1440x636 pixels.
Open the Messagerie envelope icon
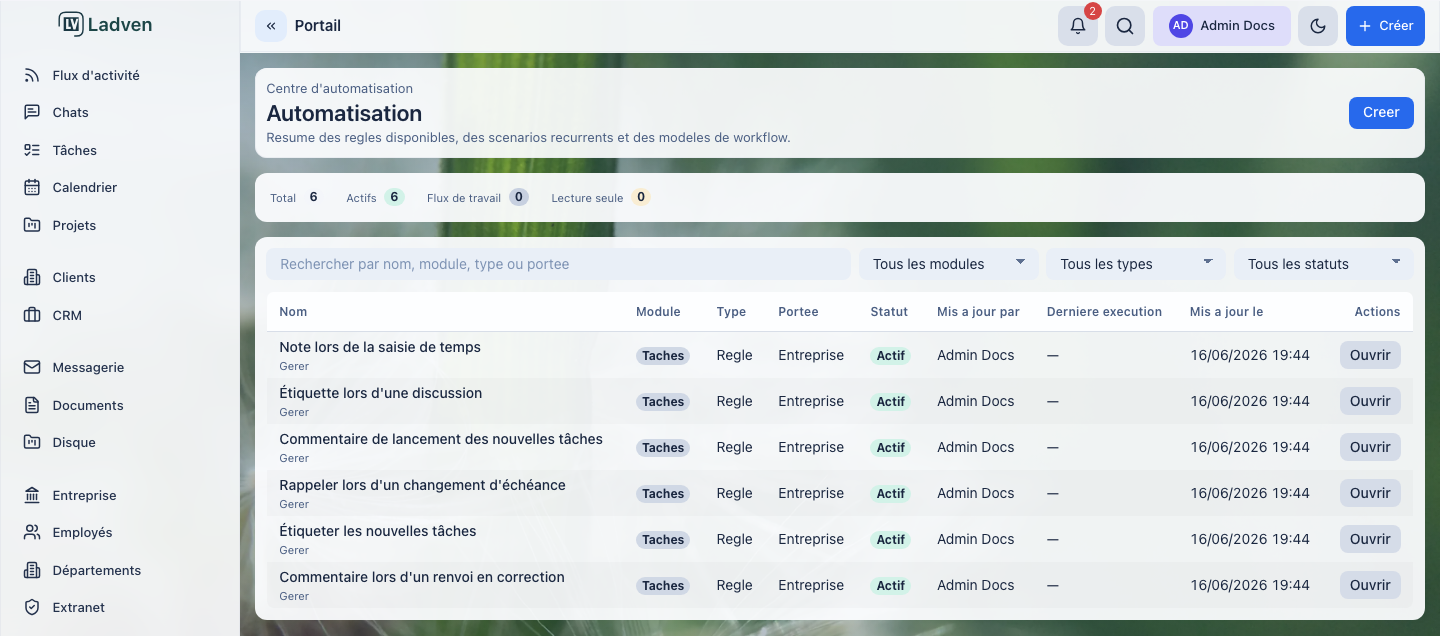click(32, 367)
